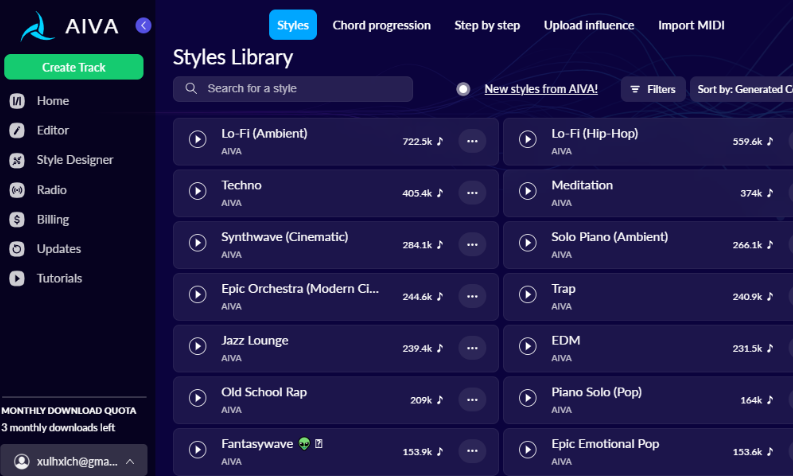
Task: Click the user avatar icon
Action: coord(21,461)
